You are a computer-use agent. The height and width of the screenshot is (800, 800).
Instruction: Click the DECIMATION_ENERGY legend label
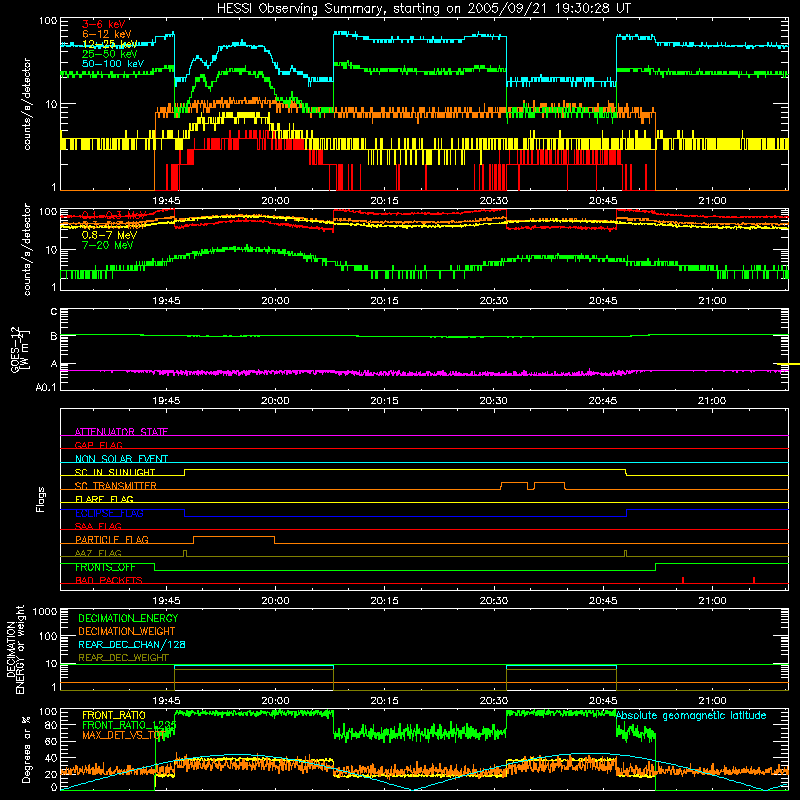point(128,618)
